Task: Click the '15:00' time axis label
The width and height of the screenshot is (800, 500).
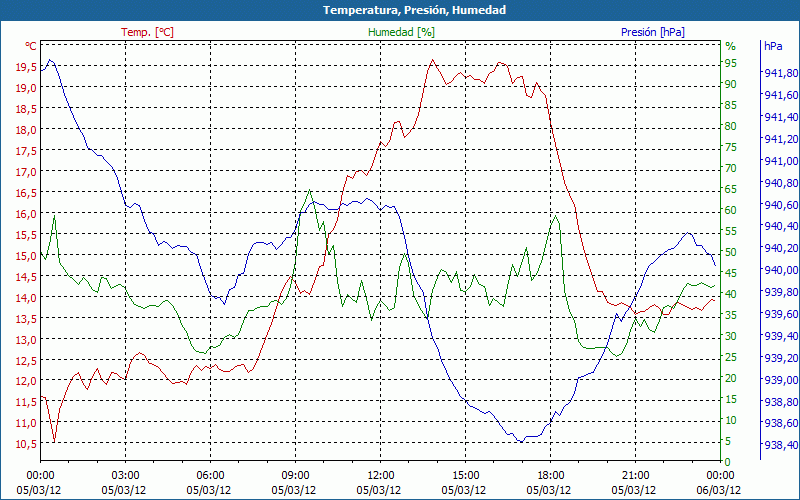Action: [466, 476]
